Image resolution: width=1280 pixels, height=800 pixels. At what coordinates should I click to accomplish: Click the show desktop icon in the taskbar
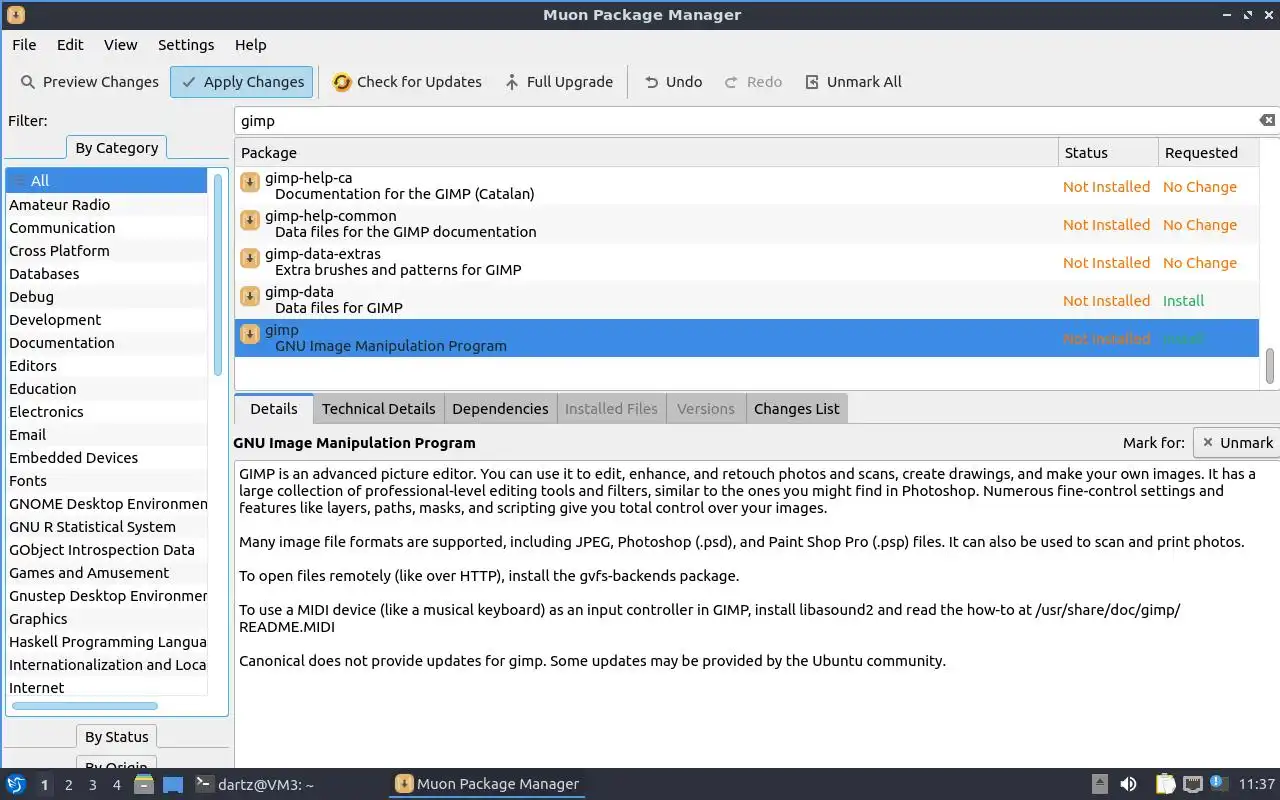pos(173,784)
